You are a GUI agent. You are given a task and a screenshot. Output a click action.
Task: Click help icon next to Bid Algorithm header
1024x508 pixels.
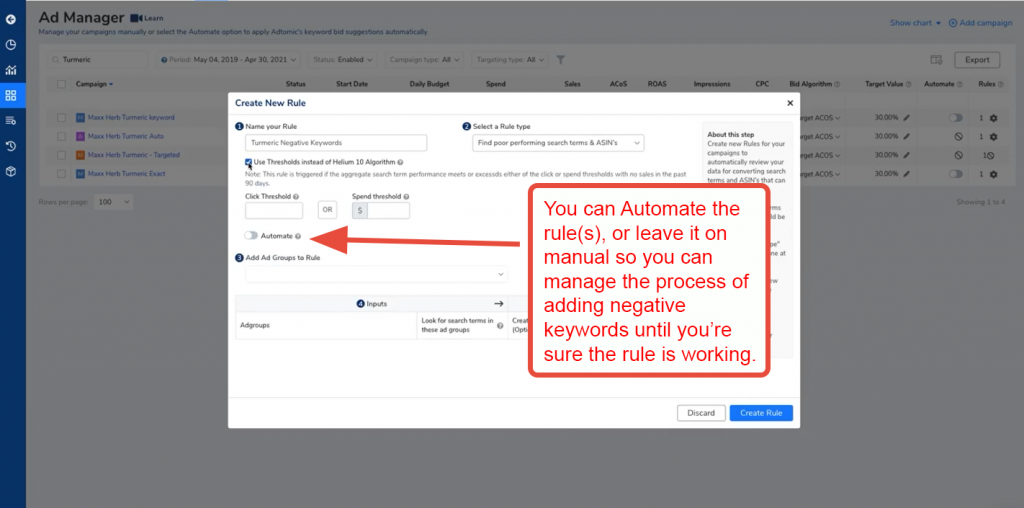tap(837, 84)
